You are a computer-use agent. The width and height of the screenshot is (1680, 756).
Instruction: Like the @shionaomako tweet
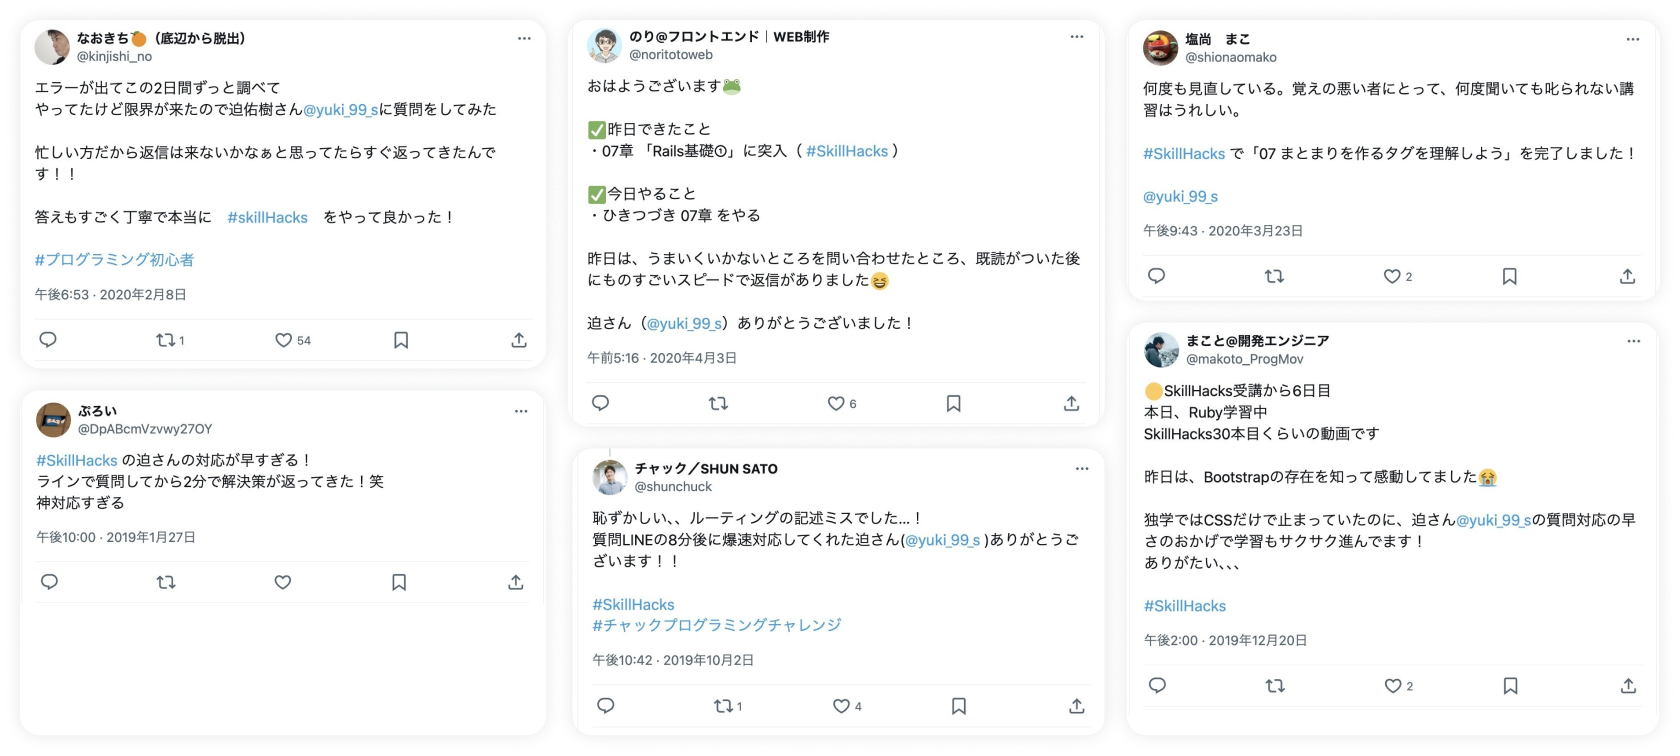(x=1392, y=276)
